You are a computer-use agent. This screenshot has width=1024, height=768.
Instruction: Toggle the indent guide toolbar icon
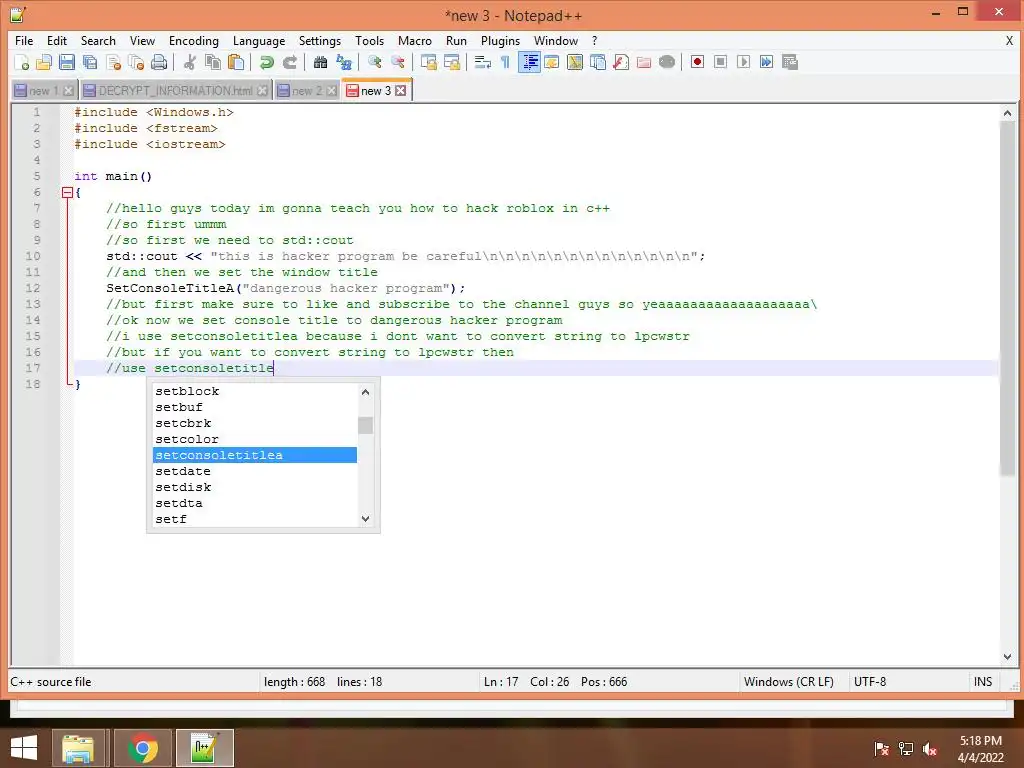coord(529,62)
